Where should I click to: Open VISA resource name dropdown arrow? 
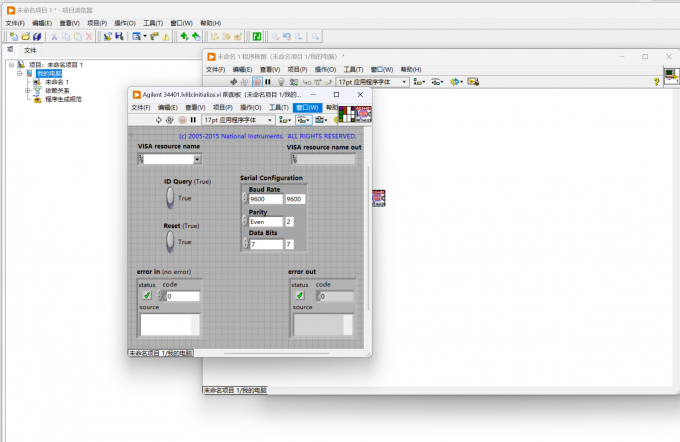click(x=197, y=160)
